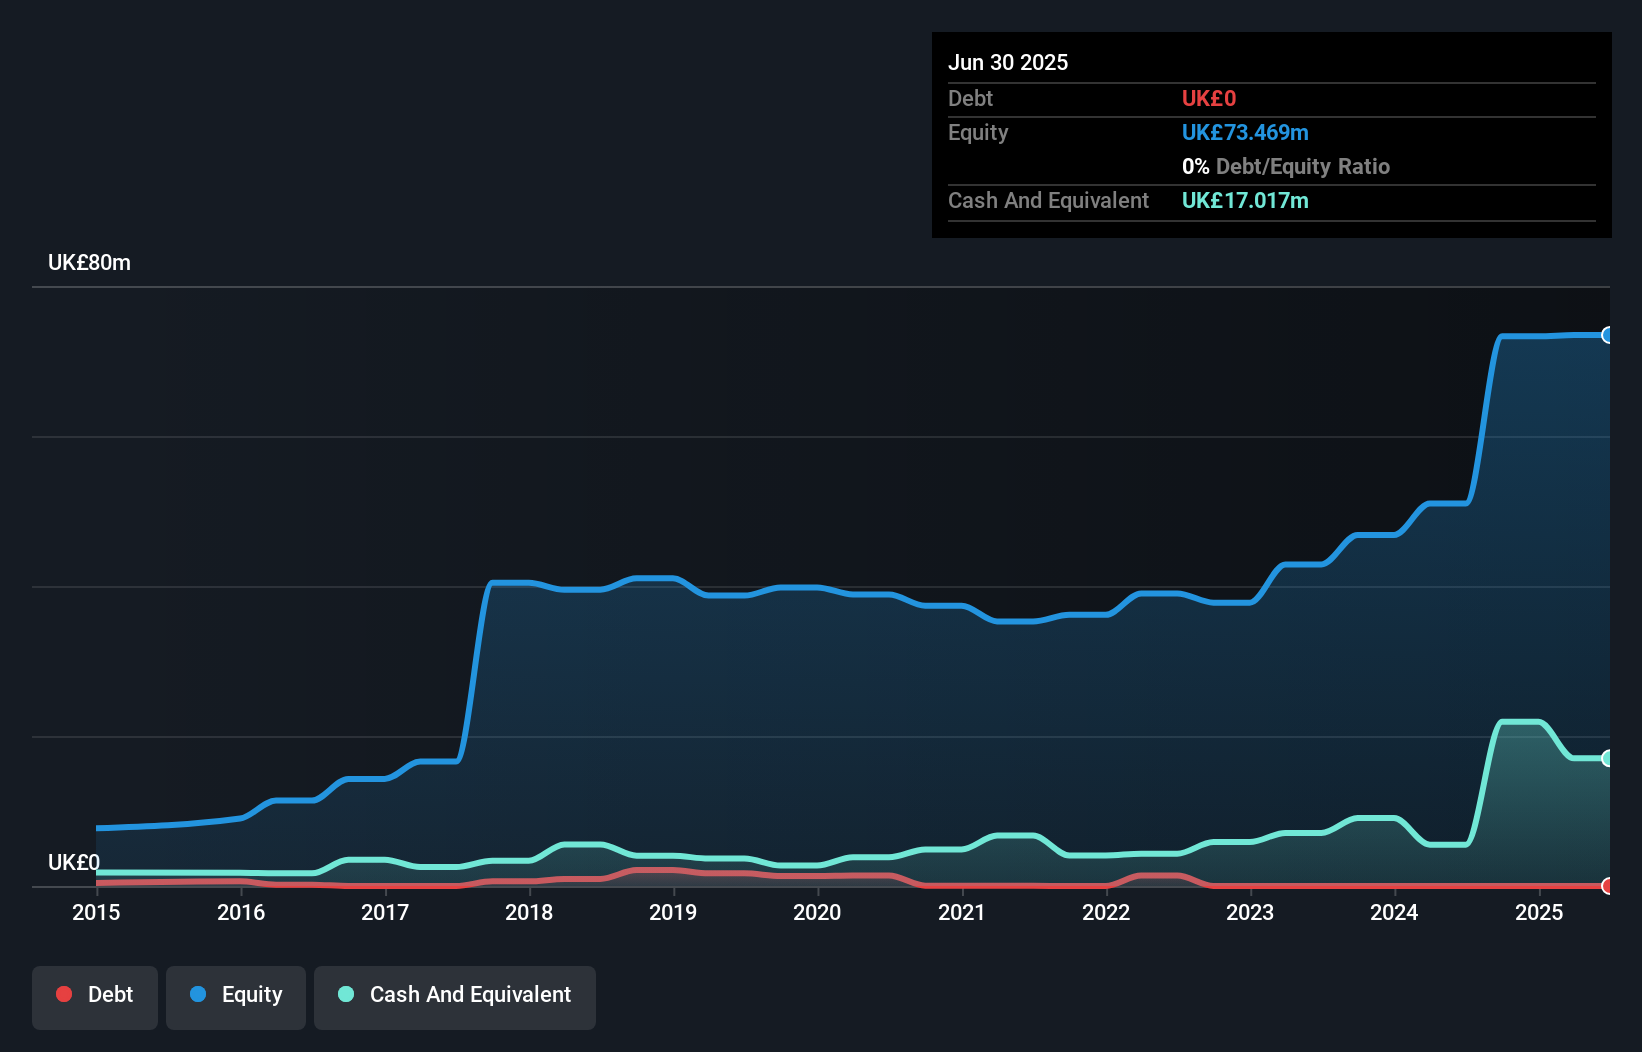Hide the Cash And Equivalent series

(455, 996)
